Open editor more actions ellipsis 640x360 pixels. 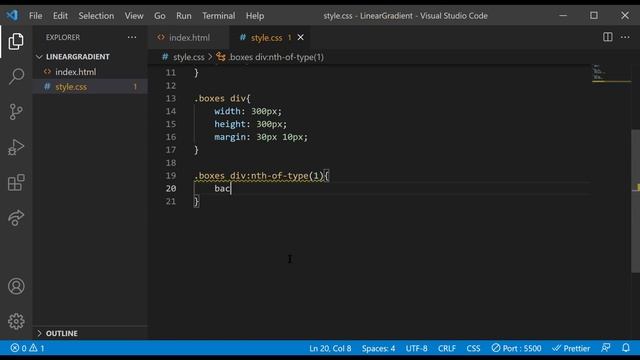(625, 37)
